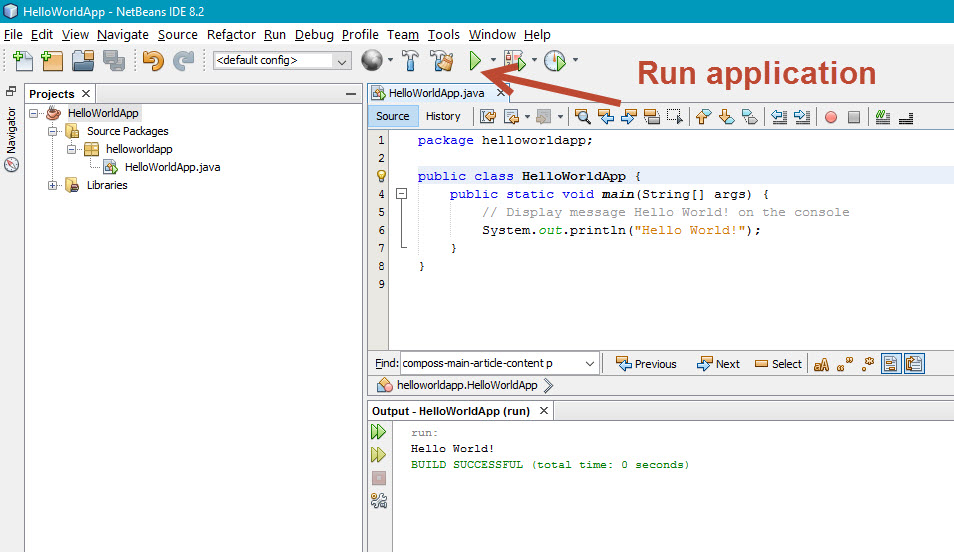Toggle Whole Words in find bar

[844, 364]
